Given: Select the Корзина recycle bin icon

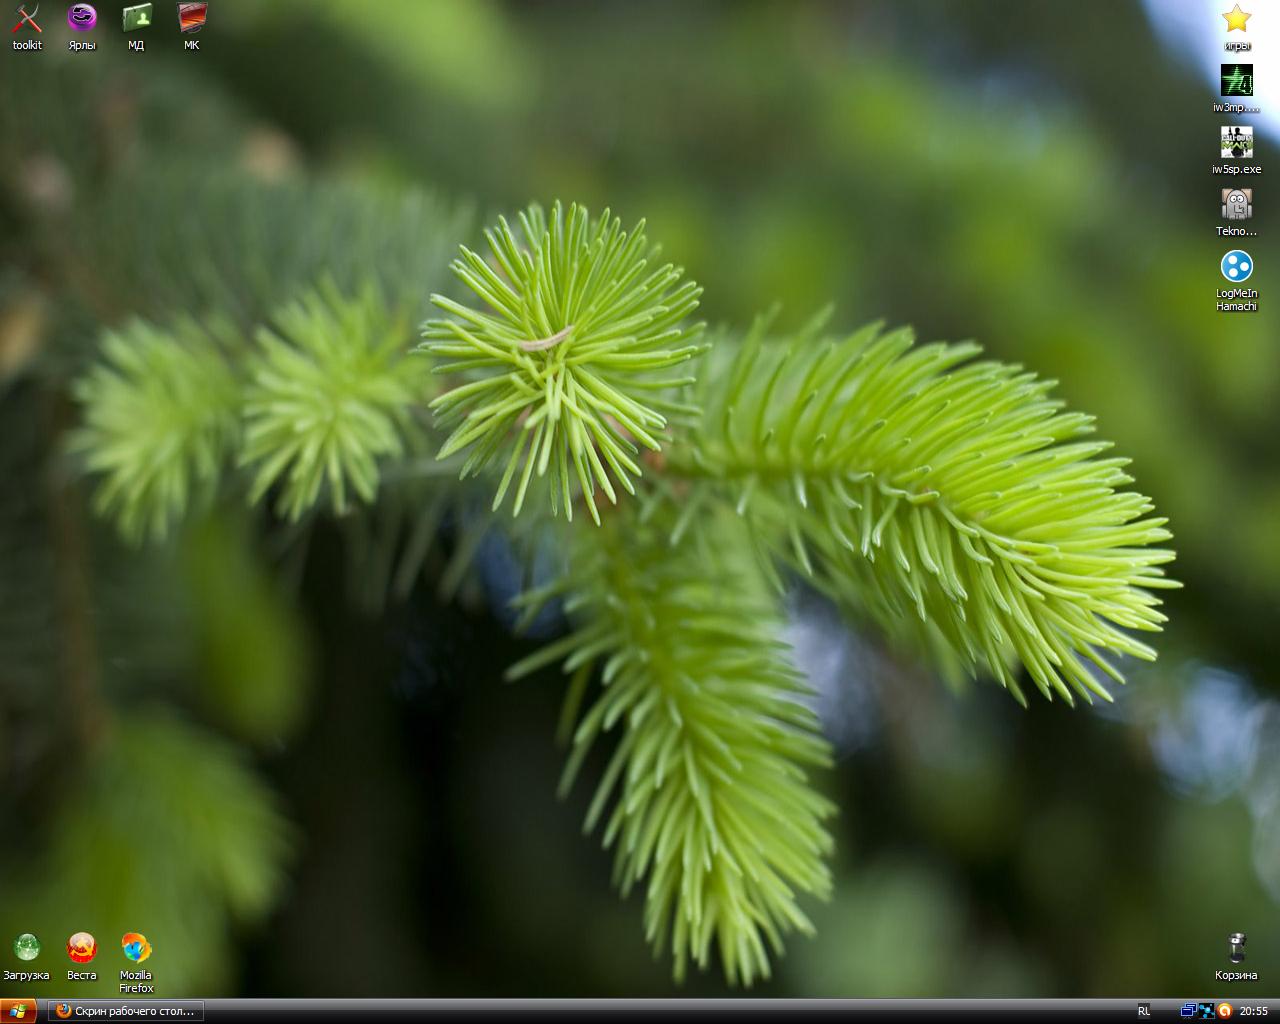Looking at the screenshot, I should tap(1236, 948).
